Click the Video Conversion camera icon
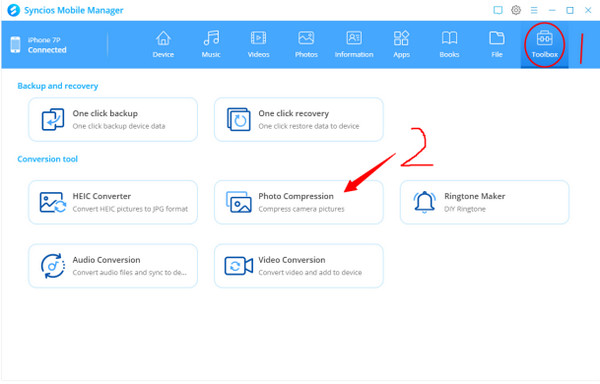The width and height of the screenshot is (600, 384). [239, 266]
